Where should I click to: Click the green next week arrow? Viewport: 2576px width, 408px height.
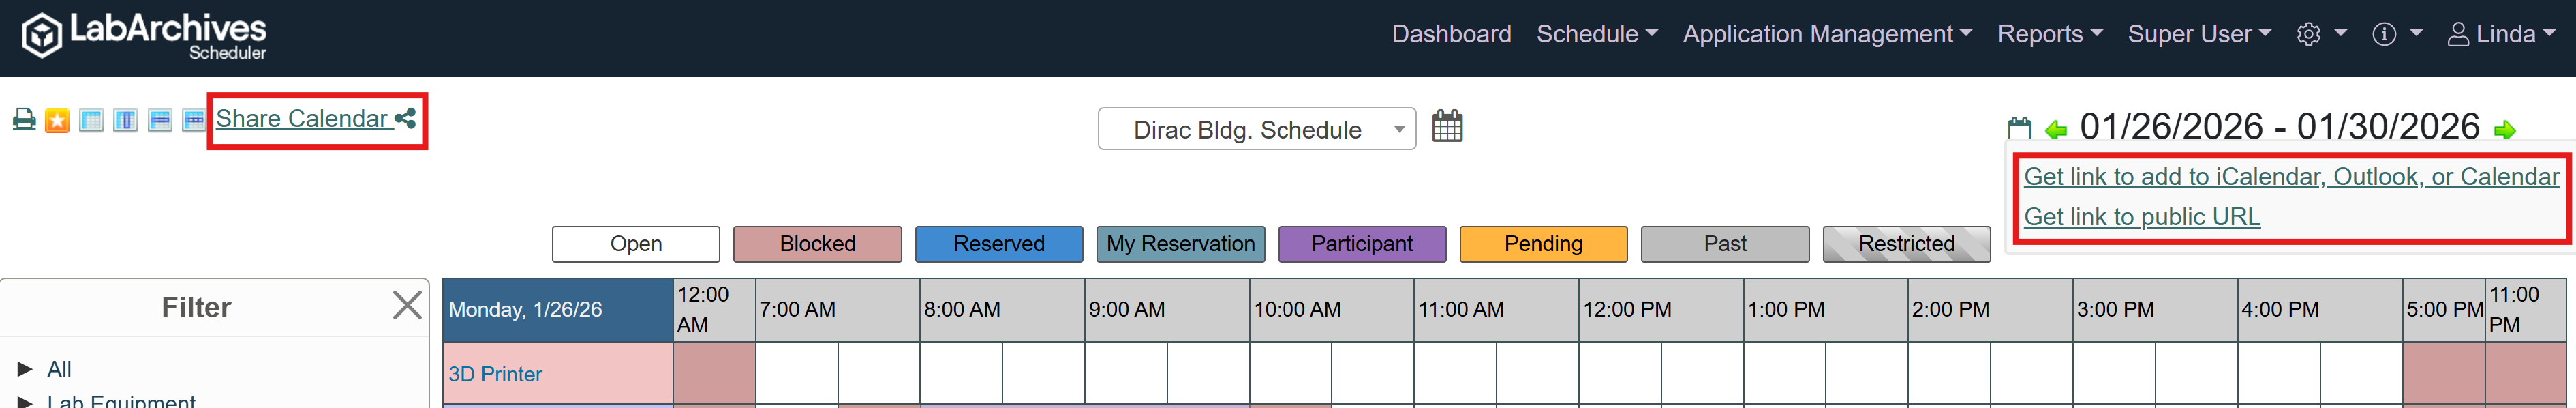[x=2505, y=130]
